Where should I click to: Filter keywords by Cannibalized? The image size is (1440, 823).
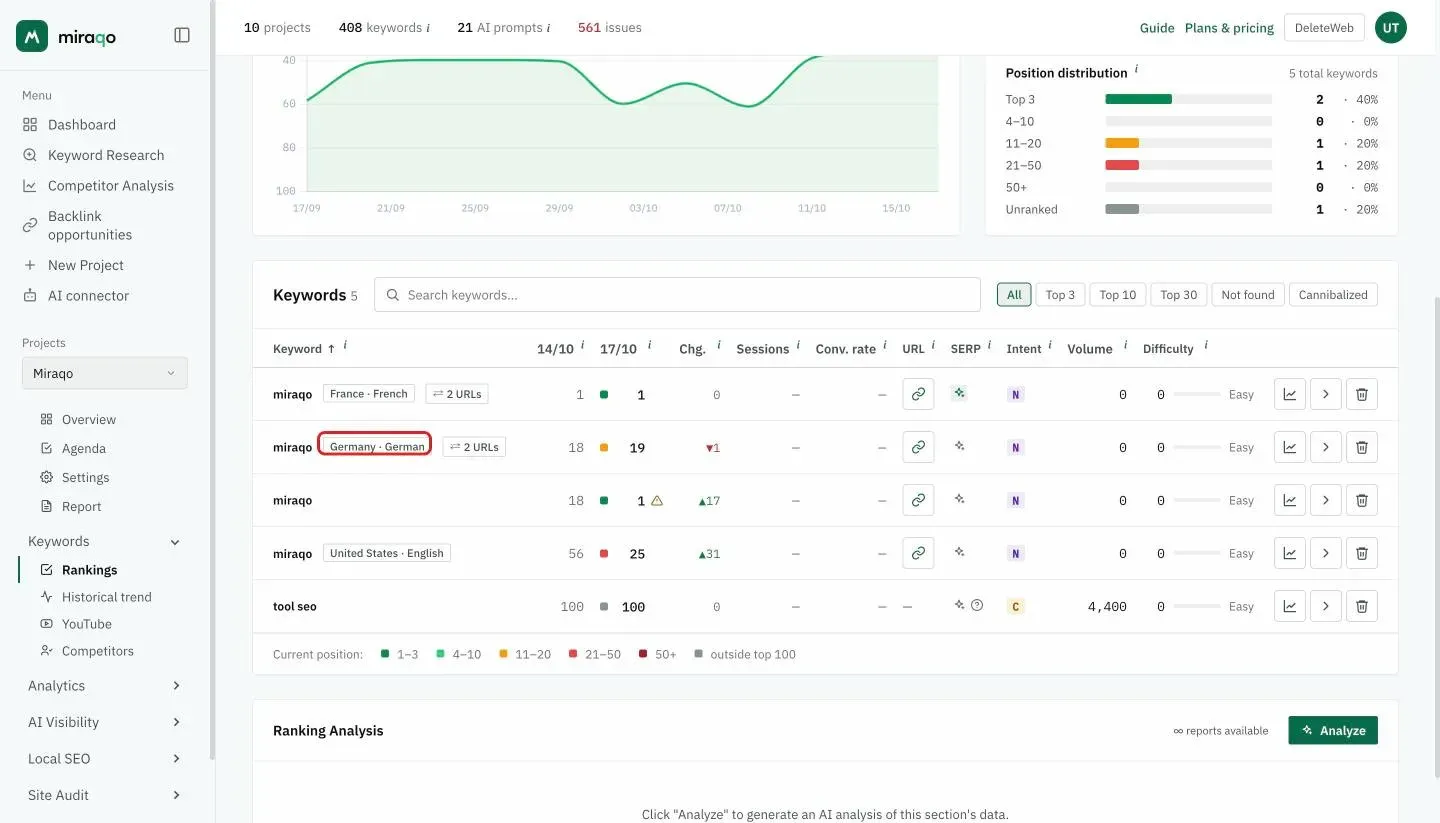(1333, 295)
